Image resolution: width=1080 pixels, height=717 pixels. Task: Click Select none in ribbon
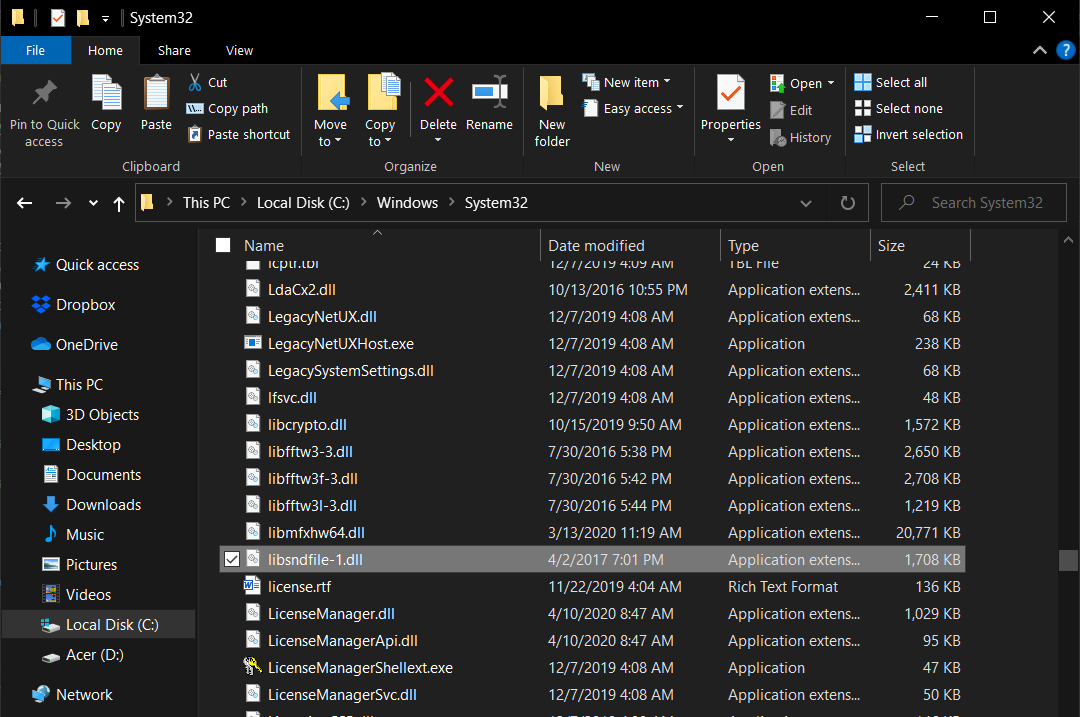point(898,108)
